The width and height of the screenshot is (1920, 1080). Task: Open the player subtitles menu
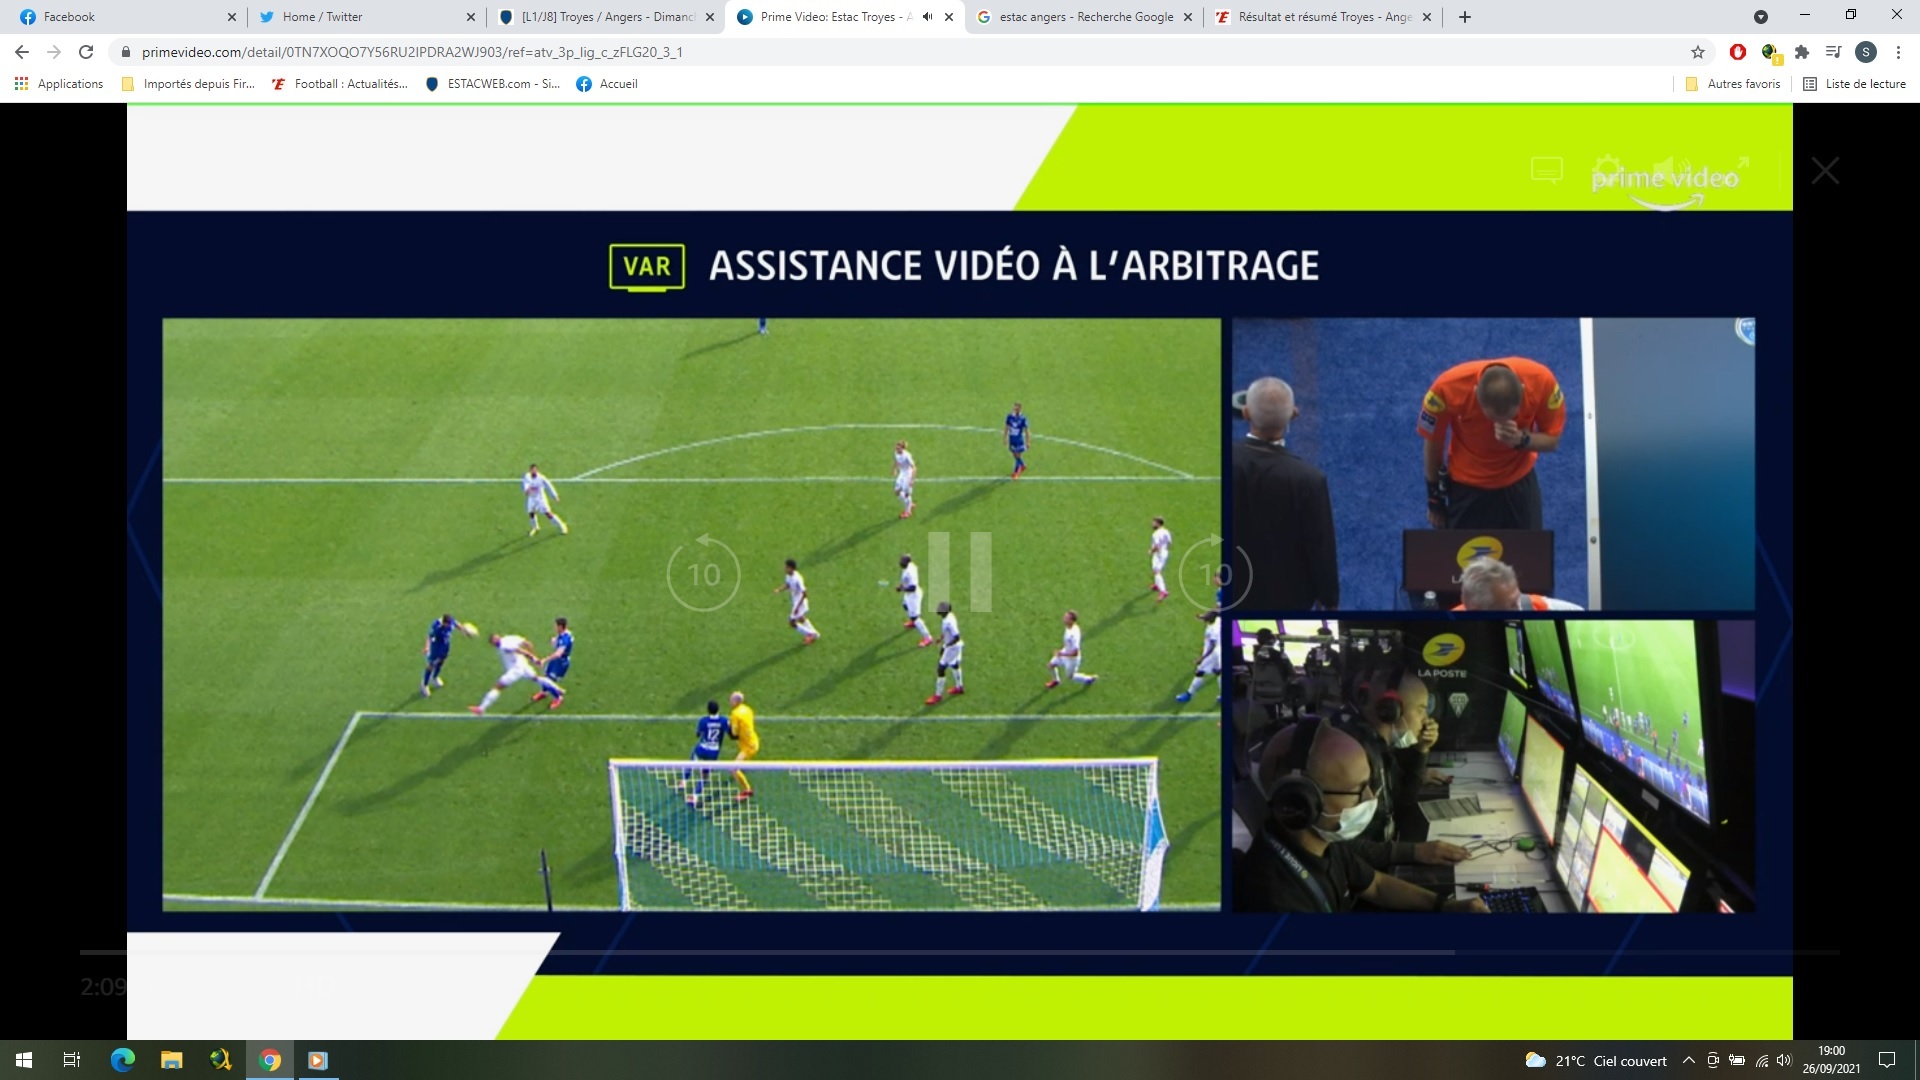[1547, 170]
